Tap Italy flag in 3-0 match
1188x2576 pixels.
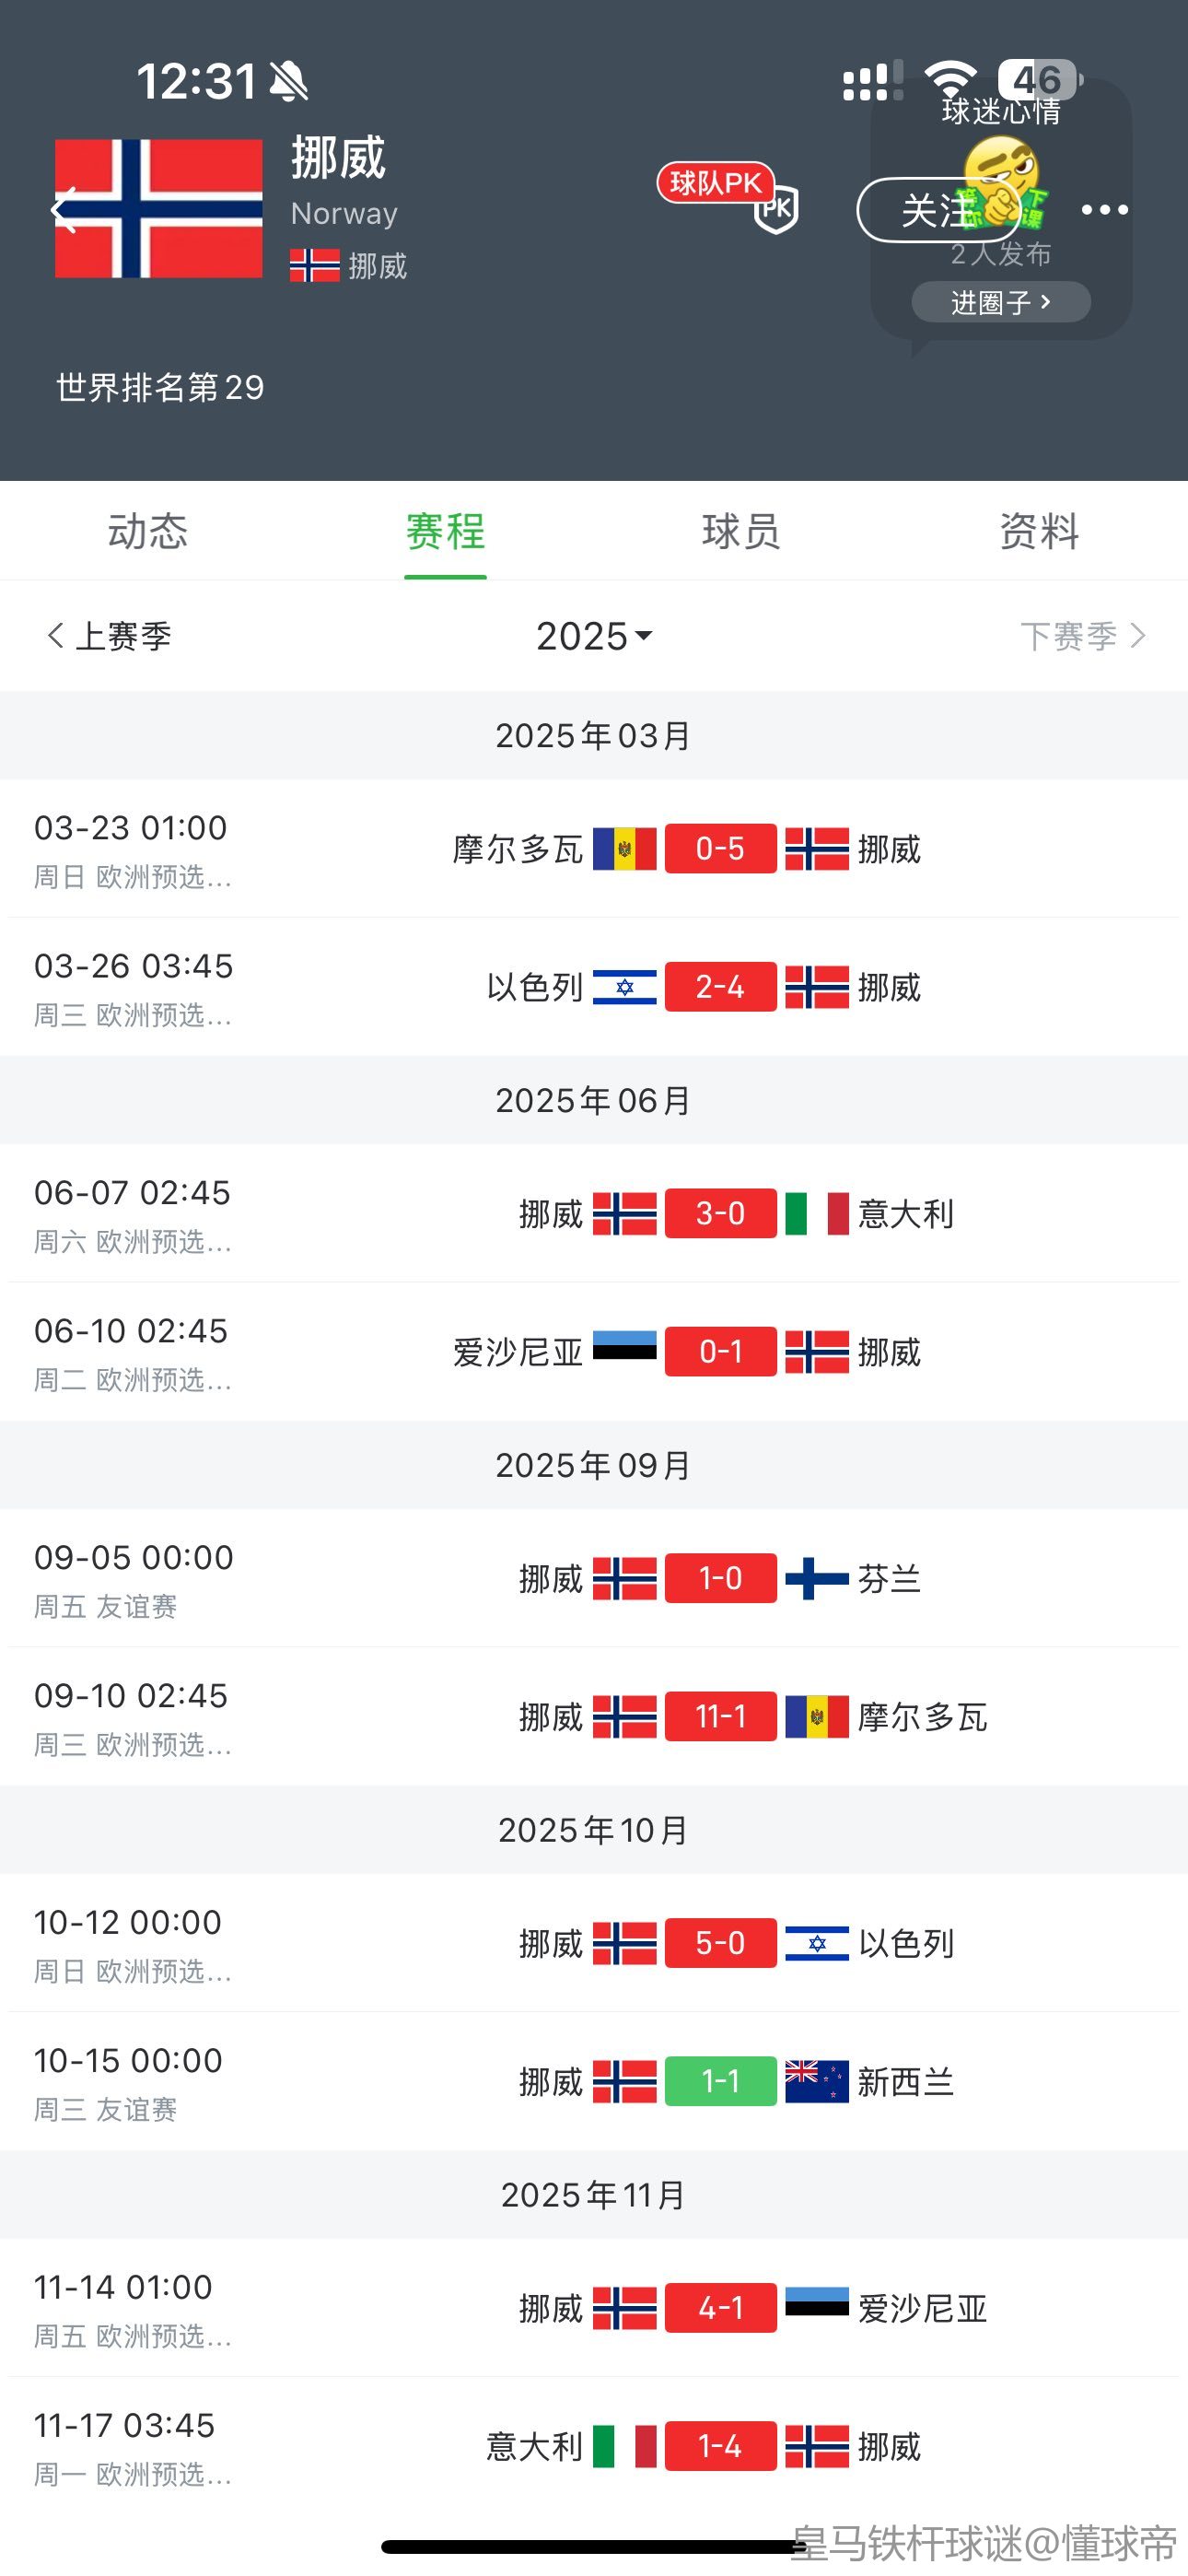tap(817, 1214)
